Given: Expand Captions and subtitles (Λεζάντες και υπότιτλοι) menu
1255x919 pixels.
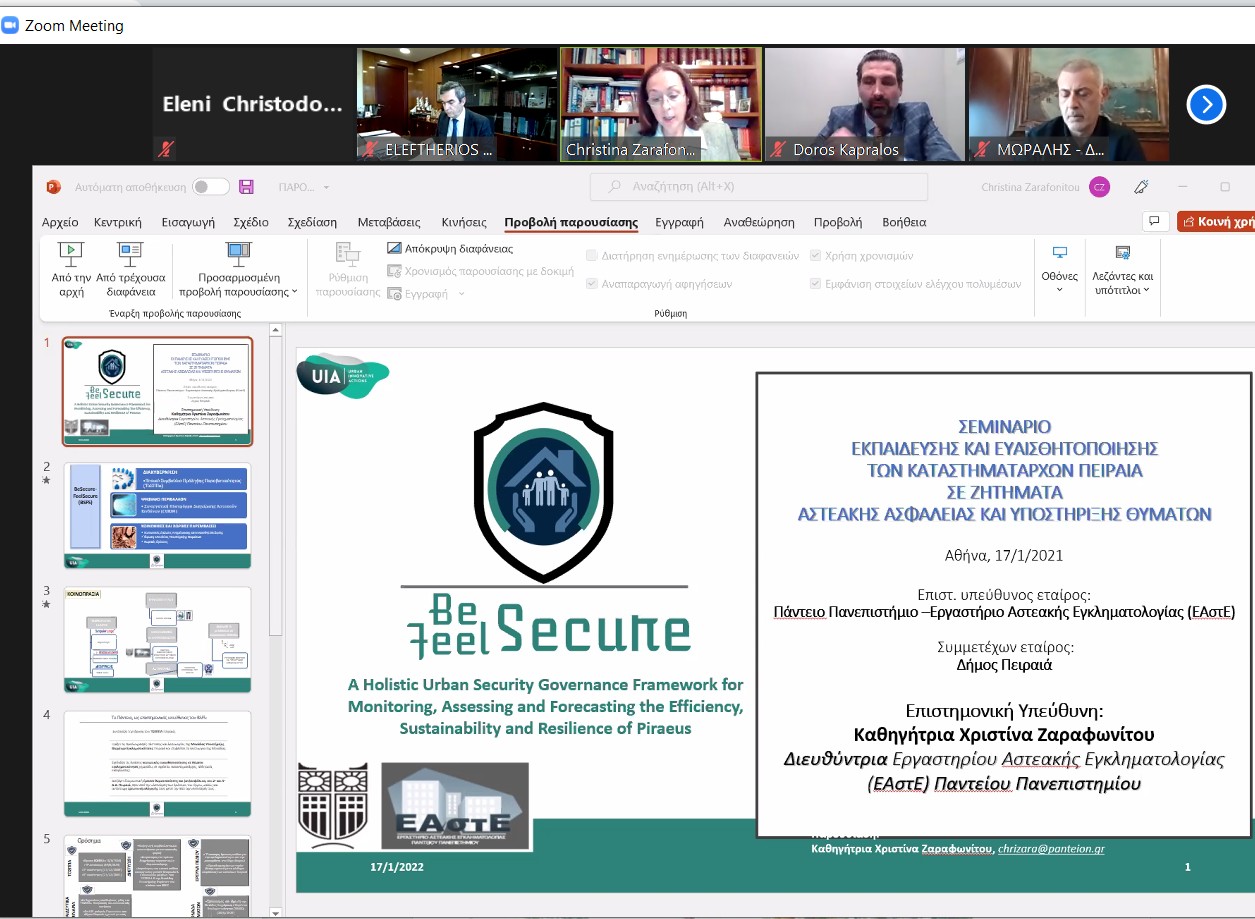Looking at the screenshot, I should pyautogui.click(x=1121, y=270).
